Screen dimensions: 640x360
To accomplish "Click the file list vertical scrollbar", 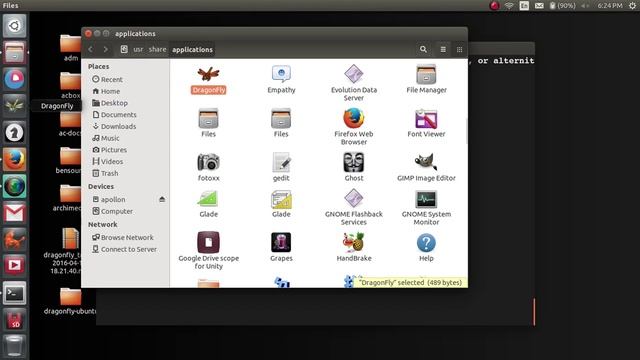I will [x=467, y=131].
